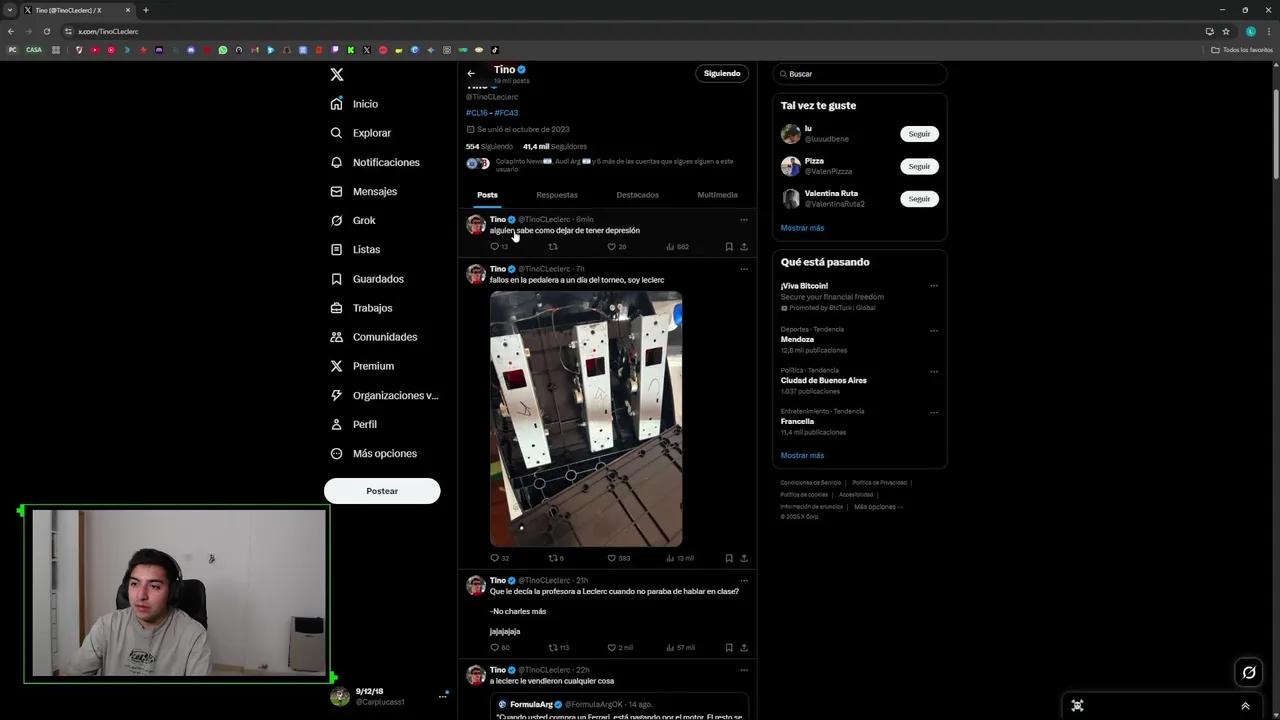
Task: Open Mensajes from sidebar
Action: pyautogui.click(x=363, y=191)
